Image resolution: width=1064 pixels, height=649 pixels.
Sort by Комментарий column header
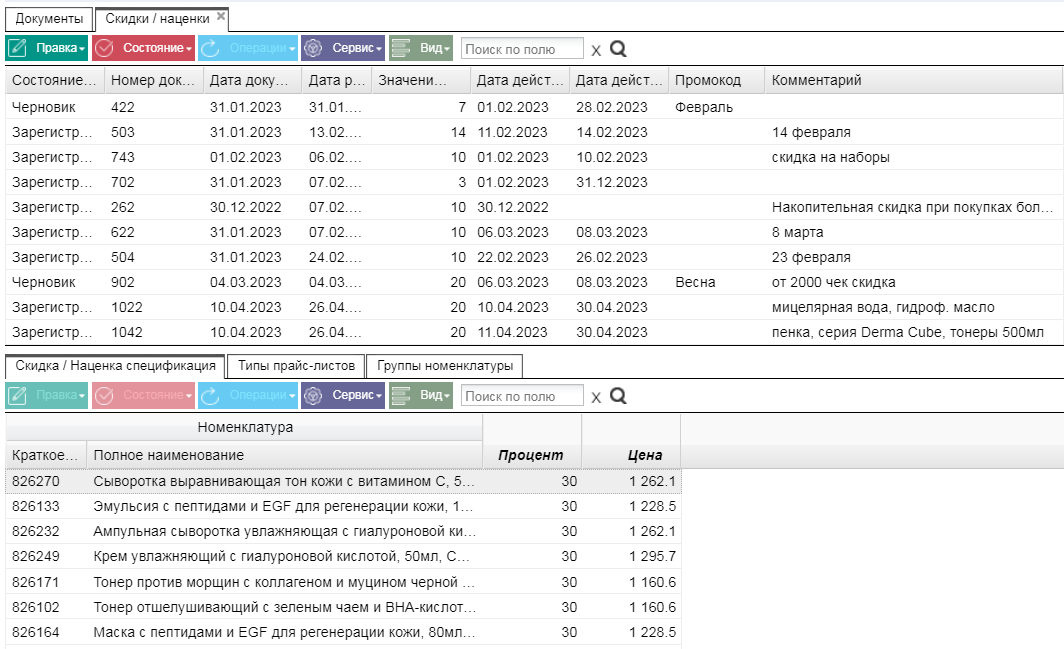click(x=913, y=80)
